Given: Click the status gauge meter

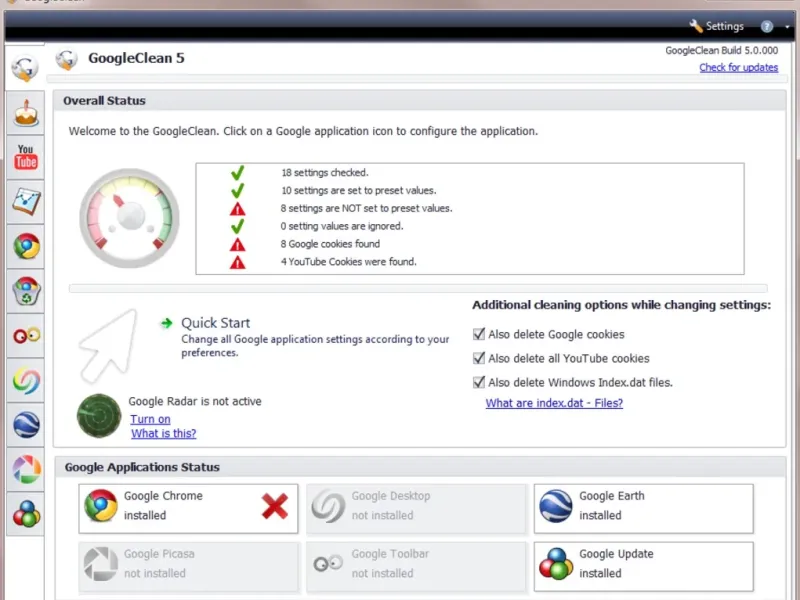Looking at the screenshot, I should pos(130,217).
